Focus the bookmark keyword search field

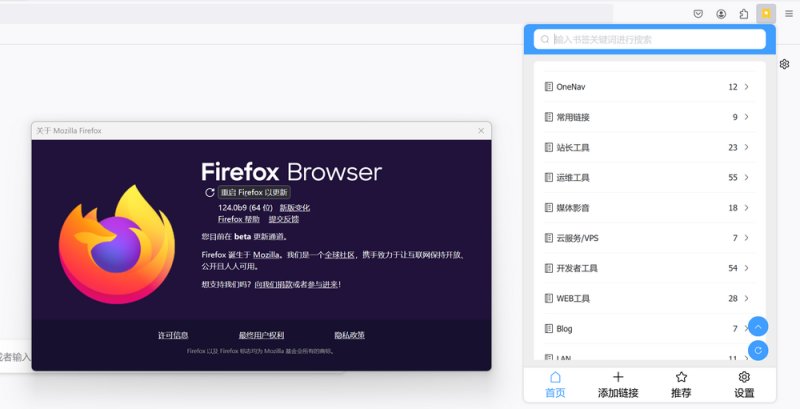coord(649,39)
